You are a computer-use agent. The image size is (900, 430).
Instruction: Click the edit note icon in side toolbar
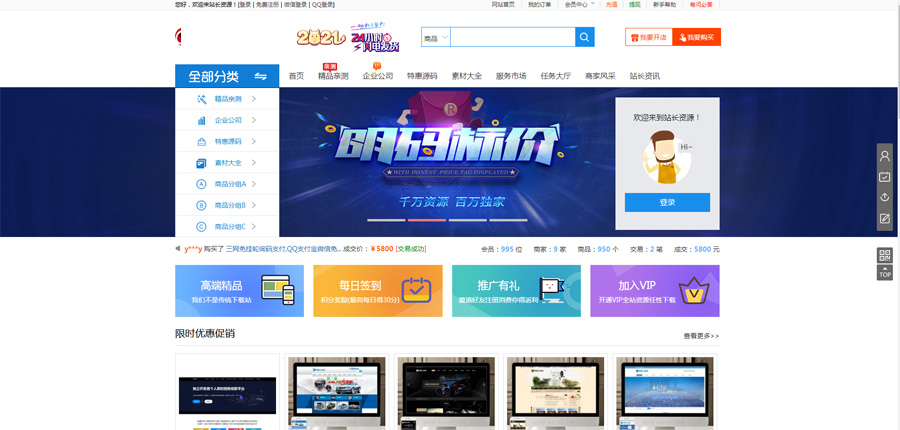click(884, 218)
